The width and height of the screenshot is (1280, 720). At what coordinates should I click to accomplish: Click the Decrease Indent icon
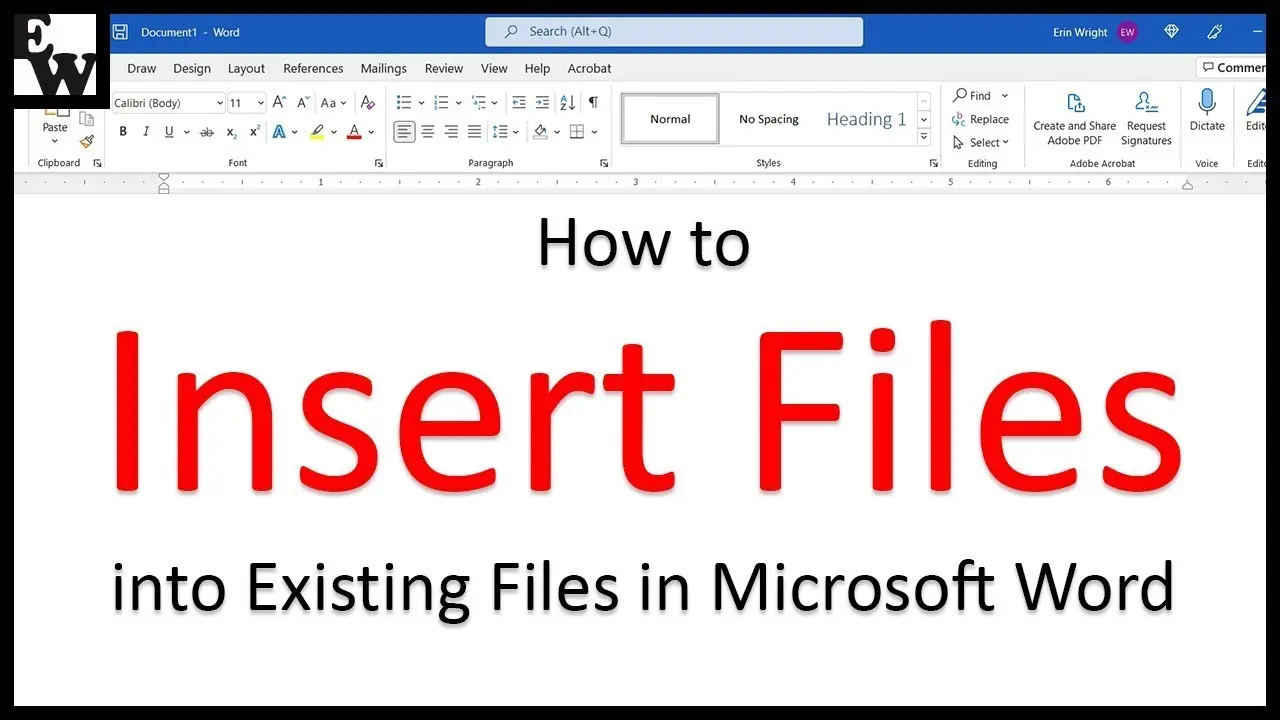[x=518, y=102]
